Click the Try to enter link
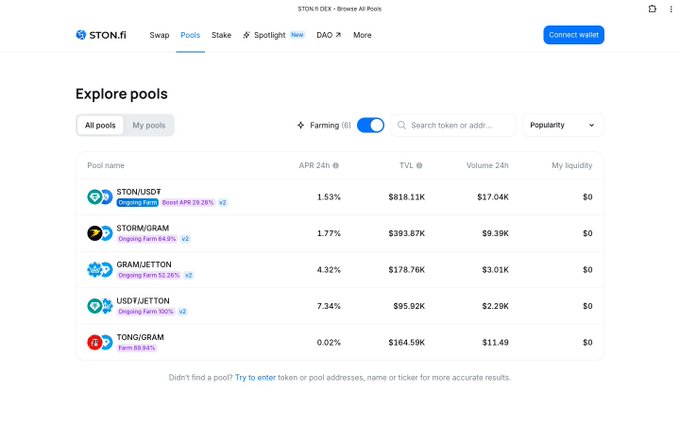This screenshot has width=680, height=425. (255, 378)
